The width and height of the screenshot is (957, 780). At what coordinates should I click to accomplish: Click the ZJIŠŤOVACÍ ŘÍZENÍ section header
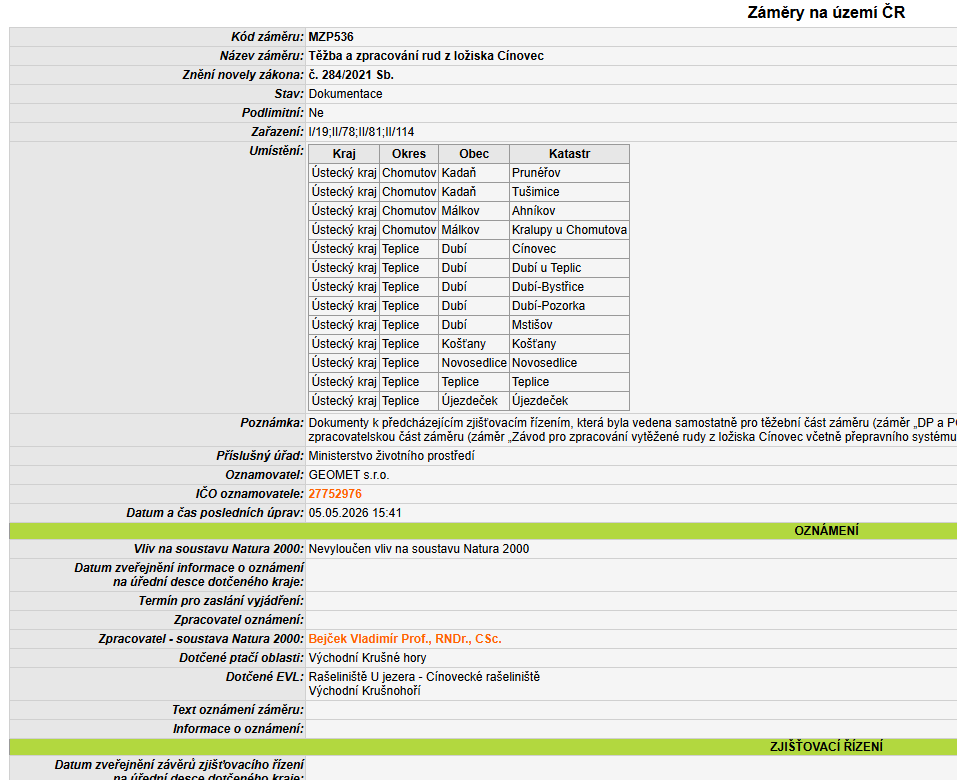point(826,746)
